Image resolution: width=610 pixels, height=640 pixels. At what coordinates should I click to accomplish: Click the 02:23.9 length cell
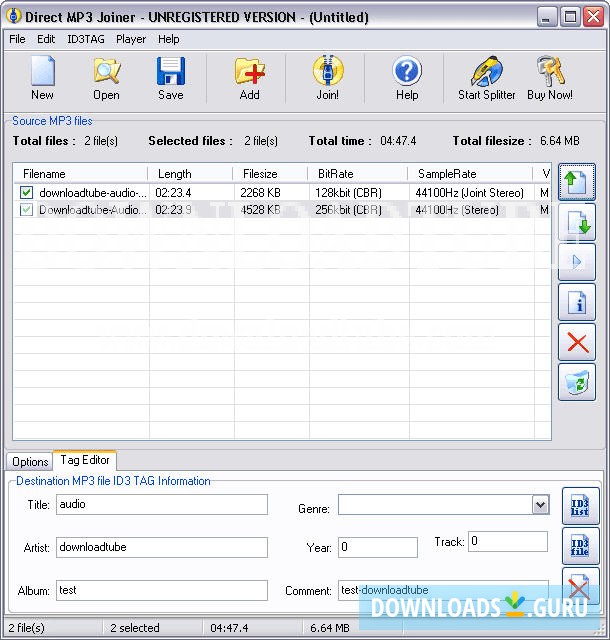coord(173,210)
